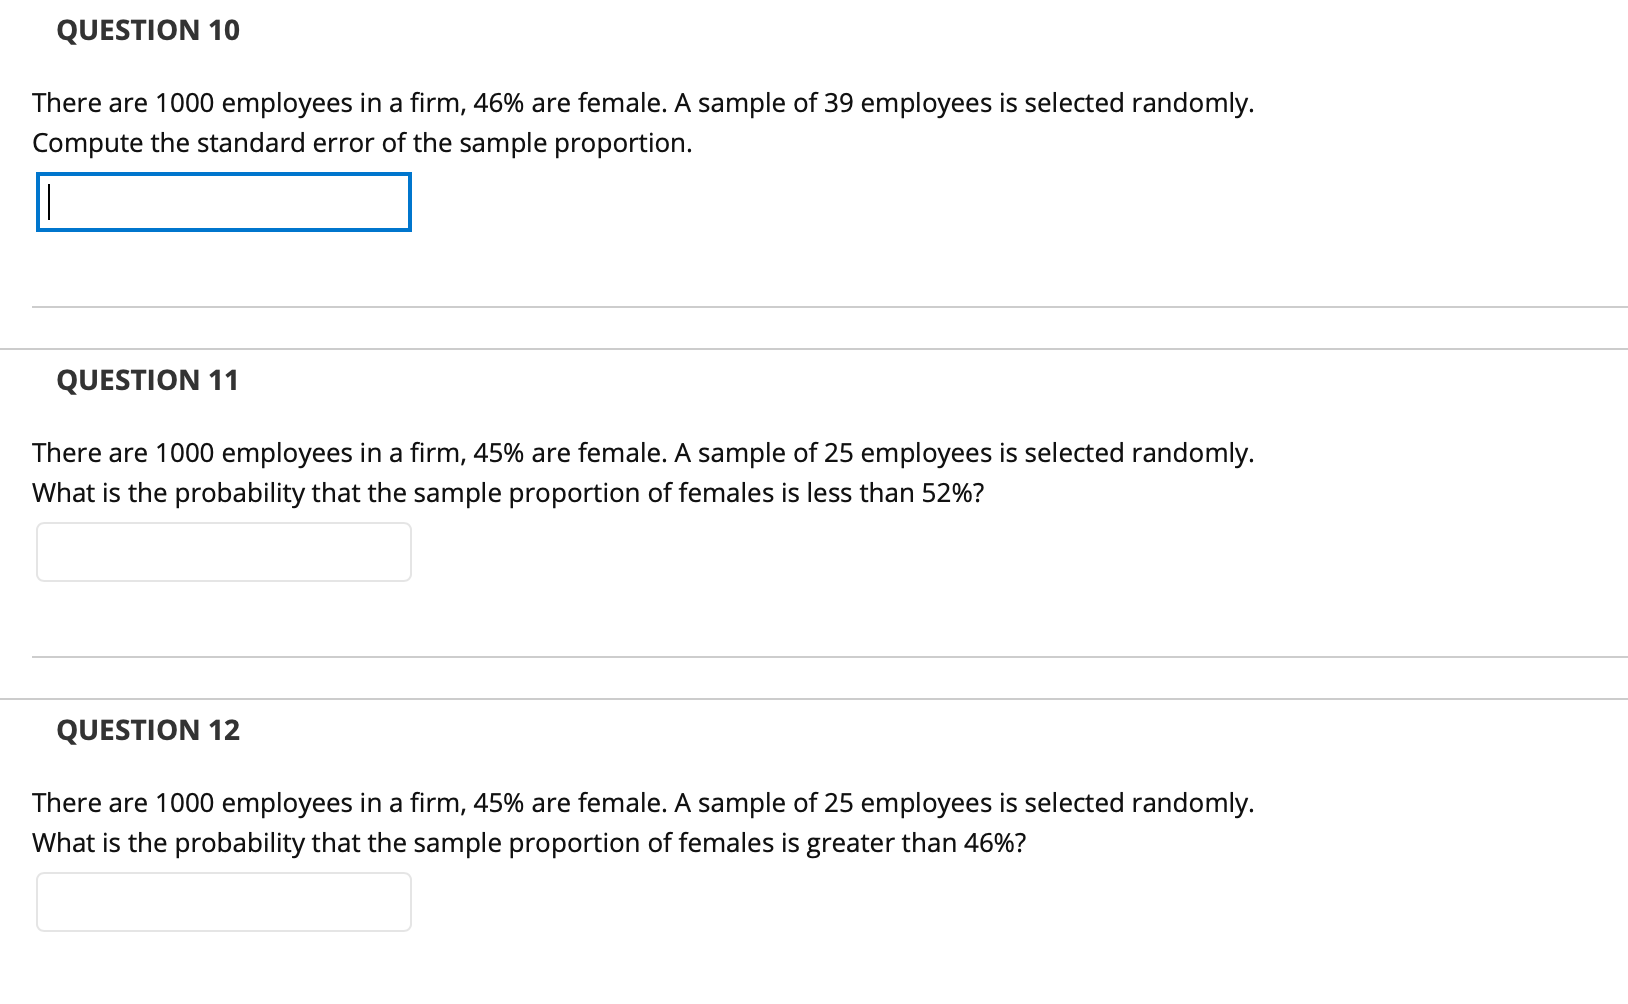Click the text 'less than 52%' in Question 11
Viewport: 1628px width, 1004px height.
tap(890, 492)
